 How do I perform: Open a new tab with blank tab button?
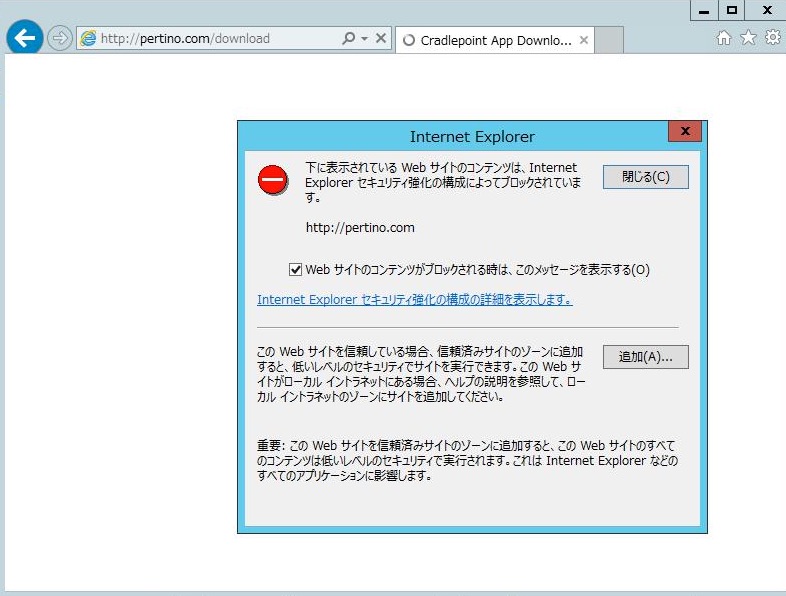(609, 40)
